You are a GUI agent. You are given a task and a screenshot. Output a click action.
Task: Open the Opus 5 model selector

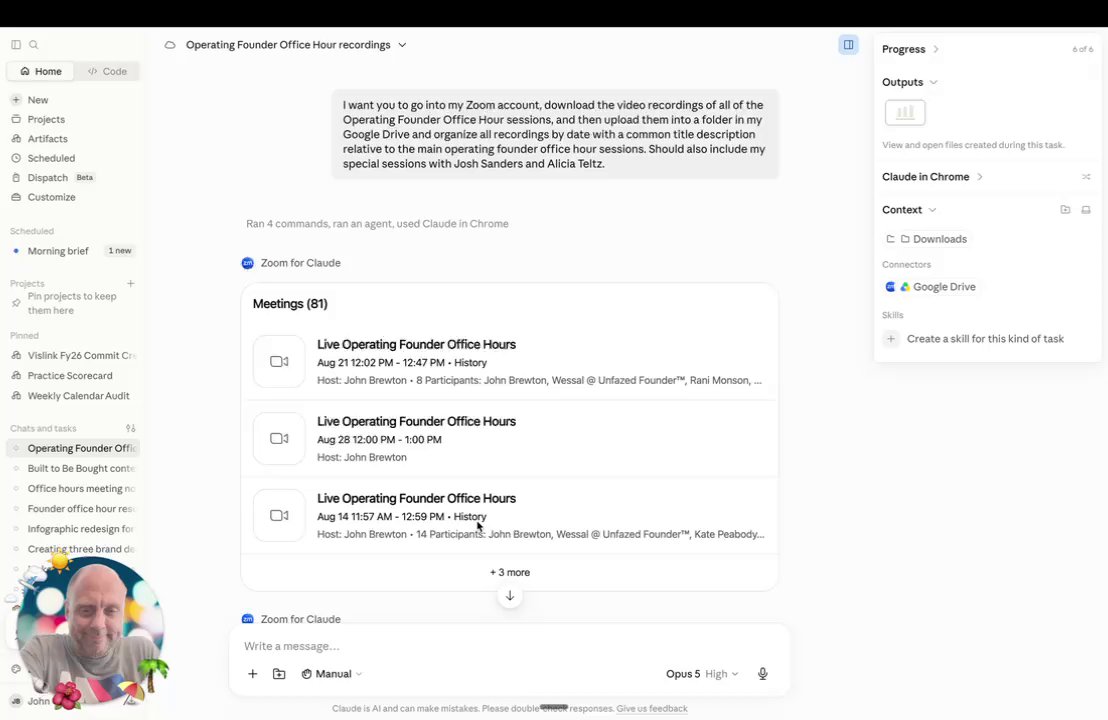coord(683,674)
